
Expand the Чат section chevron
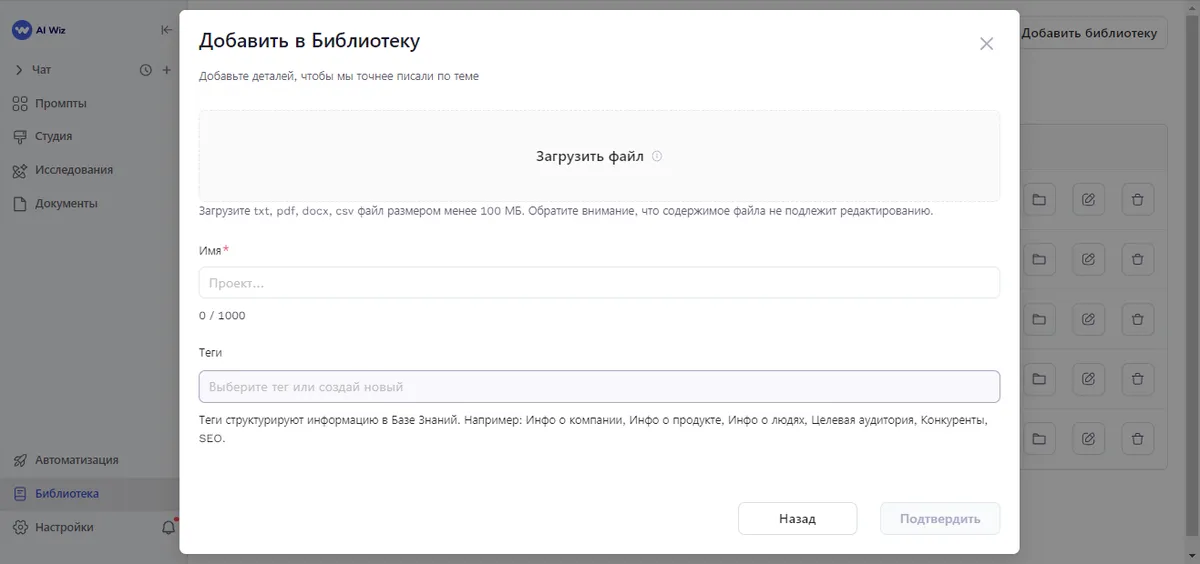pos(19,70)
